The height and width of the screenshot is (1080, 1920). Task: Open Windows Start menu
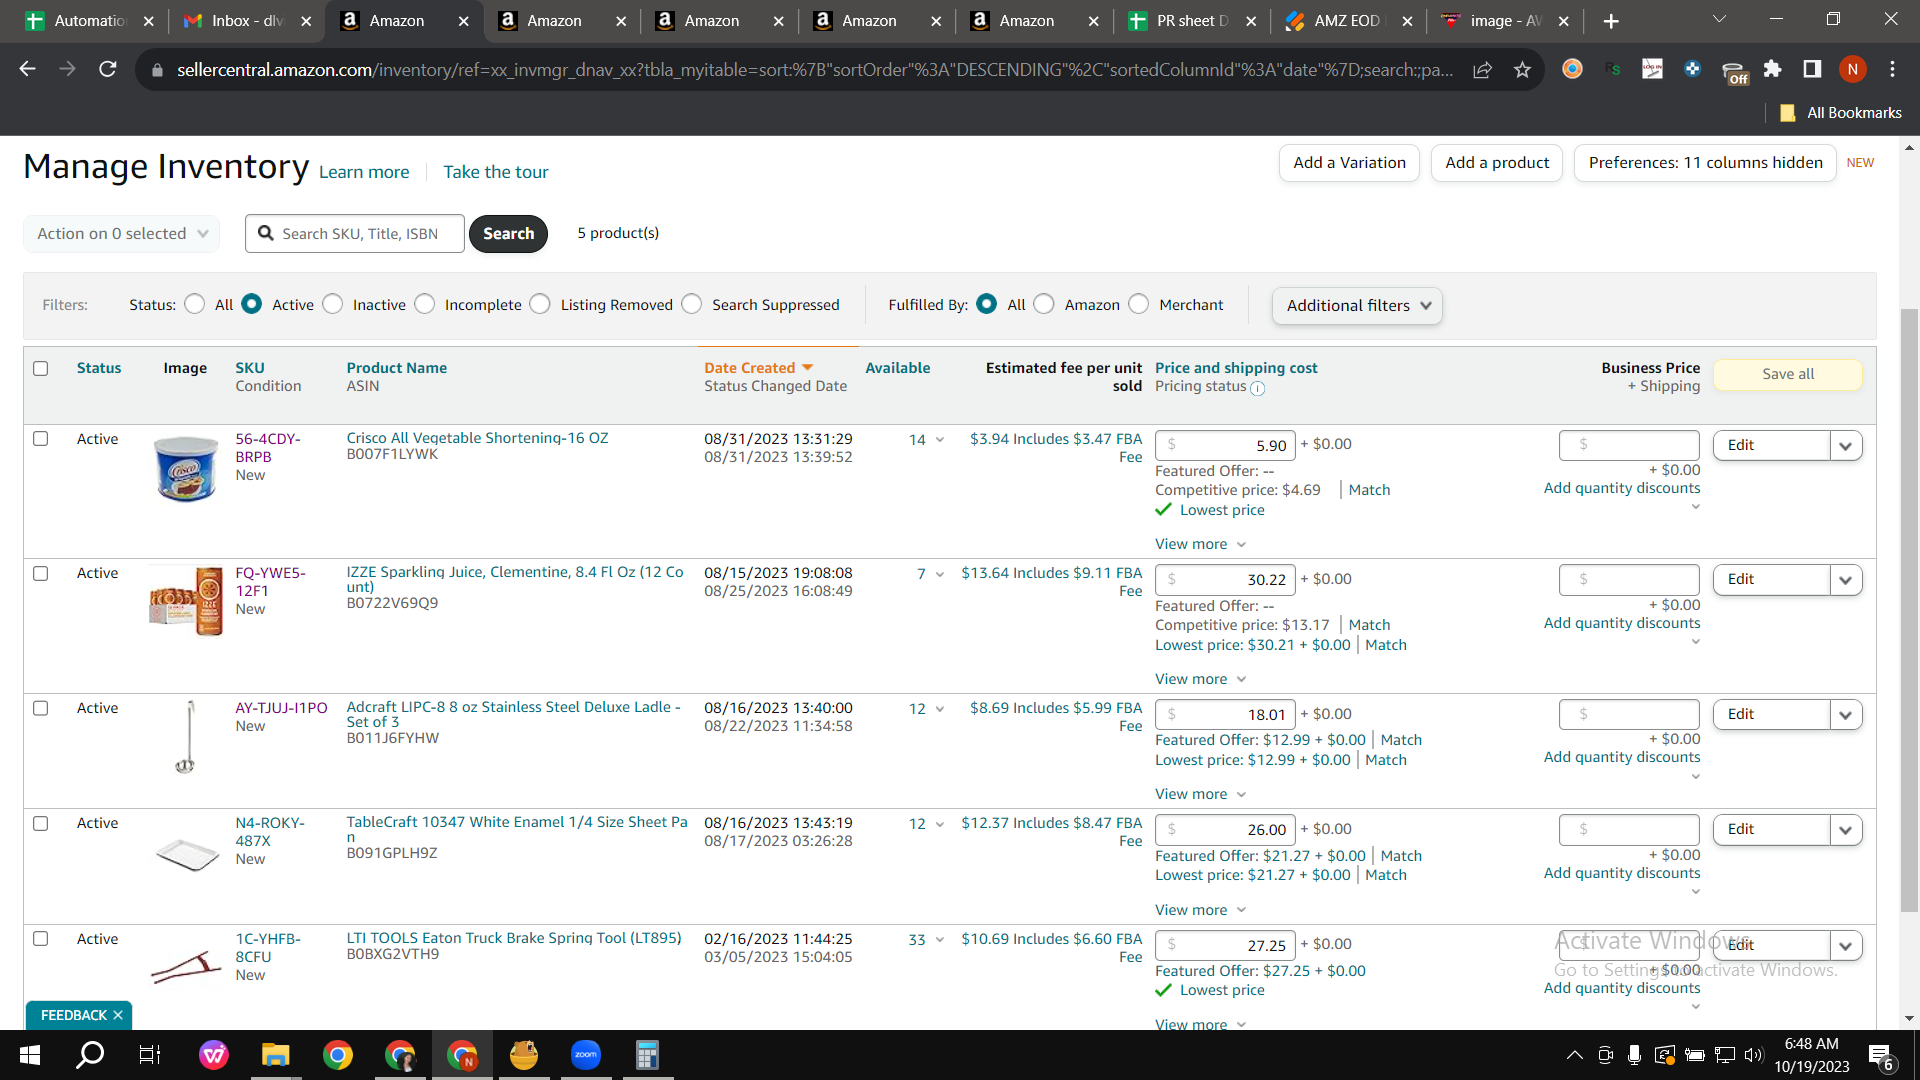pos(30,1055)
